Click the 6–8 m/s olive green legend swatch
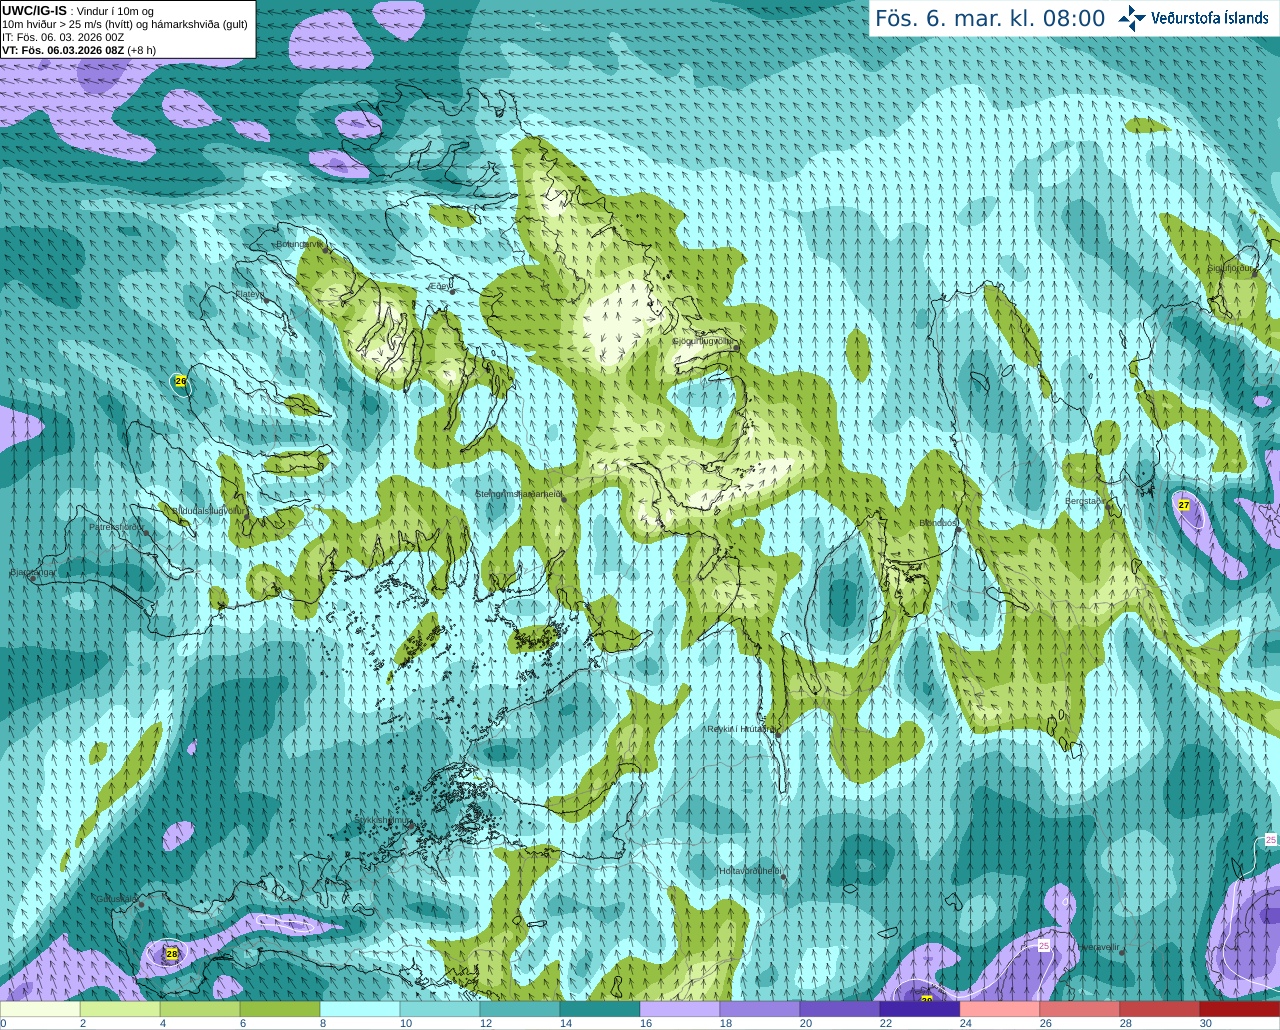The width and height of the screenshot is (1280, 1030). tap(280, 1009)
